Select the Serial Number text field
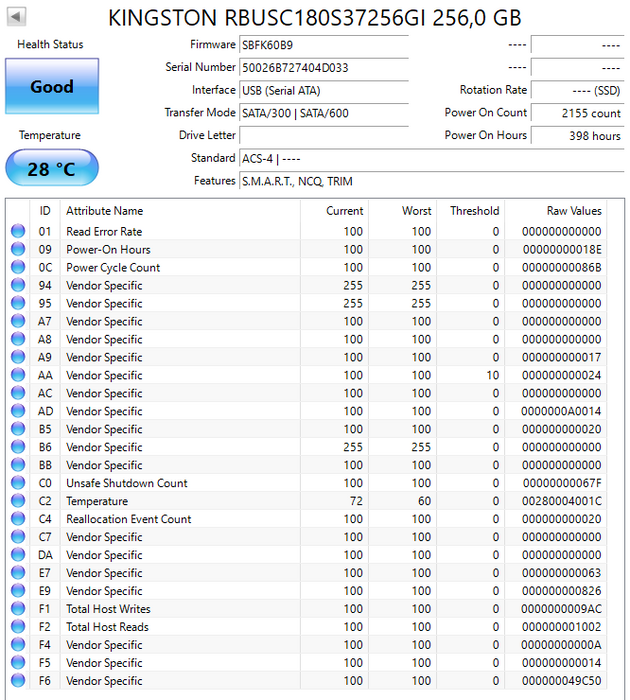This screenshot has width=630, height=700. [x=323, y=68]
